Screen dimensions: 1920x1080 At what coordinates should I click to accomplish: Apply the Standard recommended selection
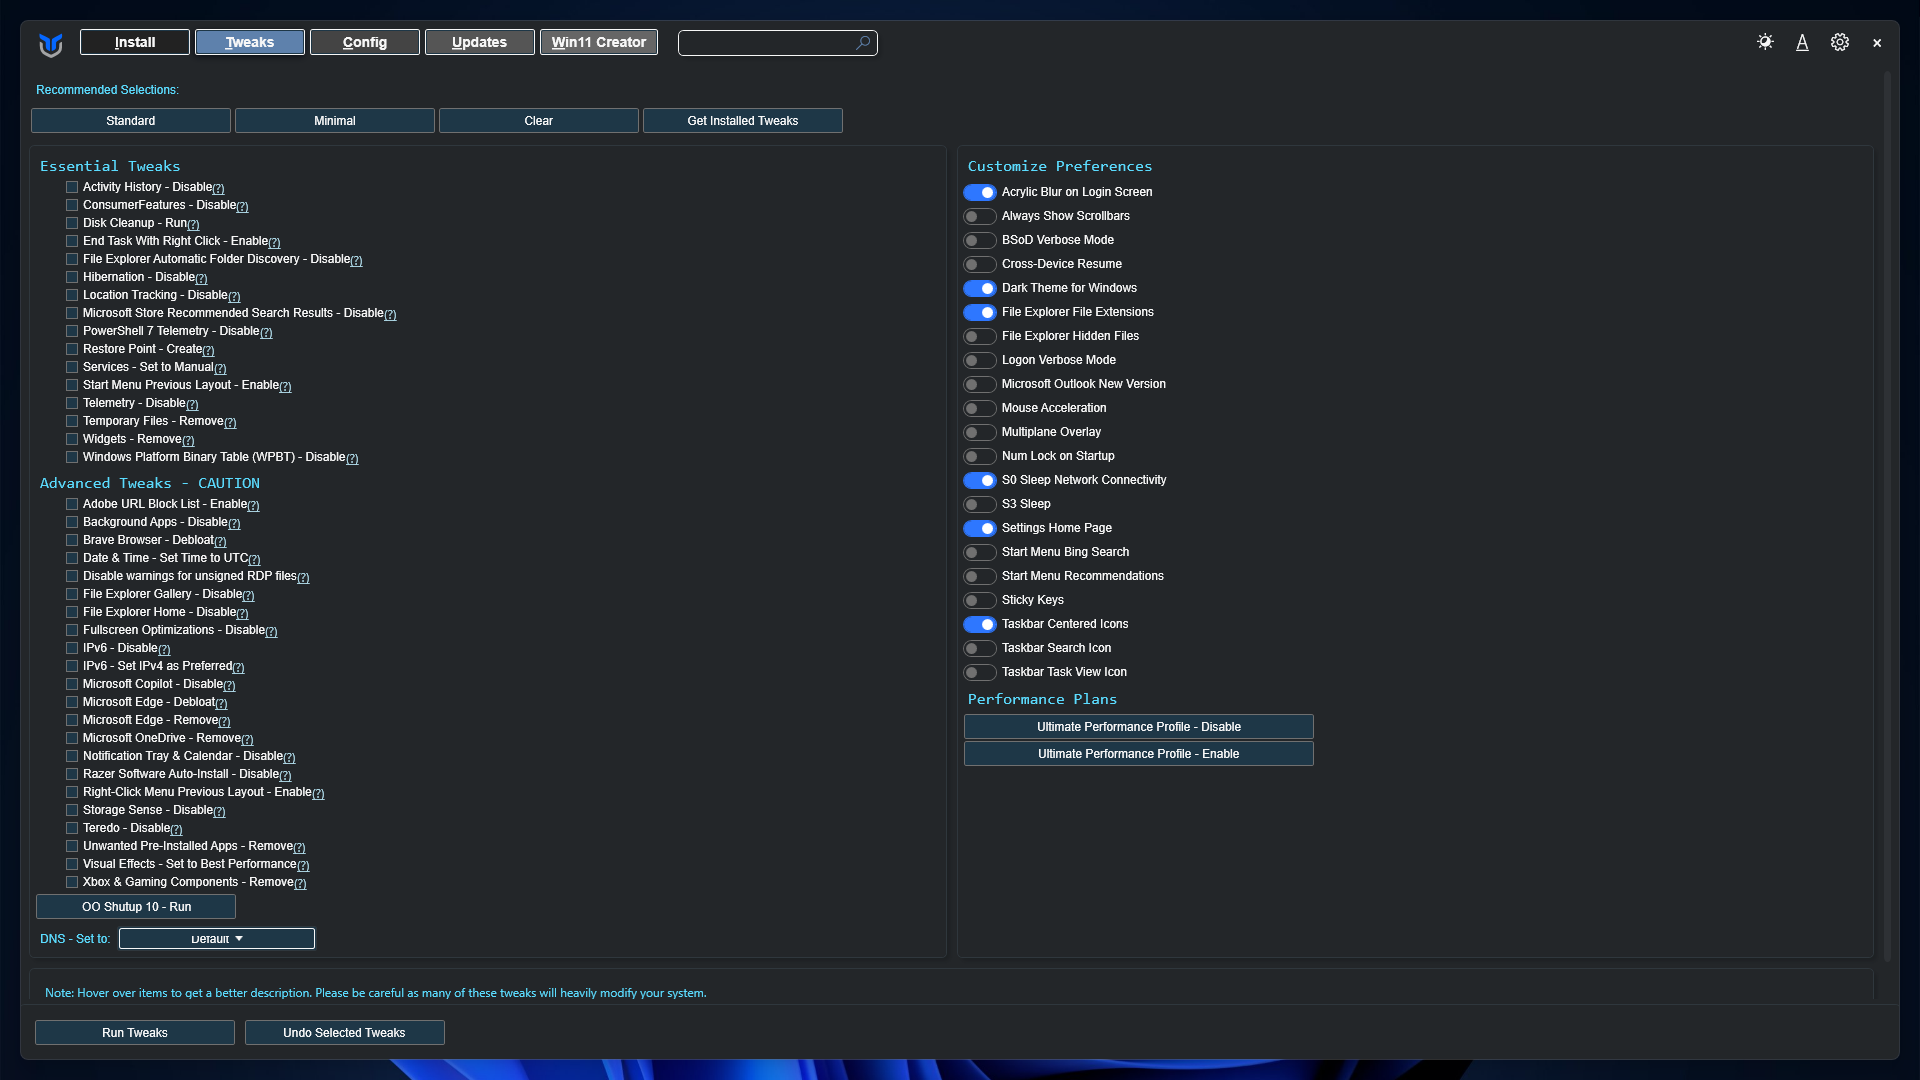pos(131,121)
